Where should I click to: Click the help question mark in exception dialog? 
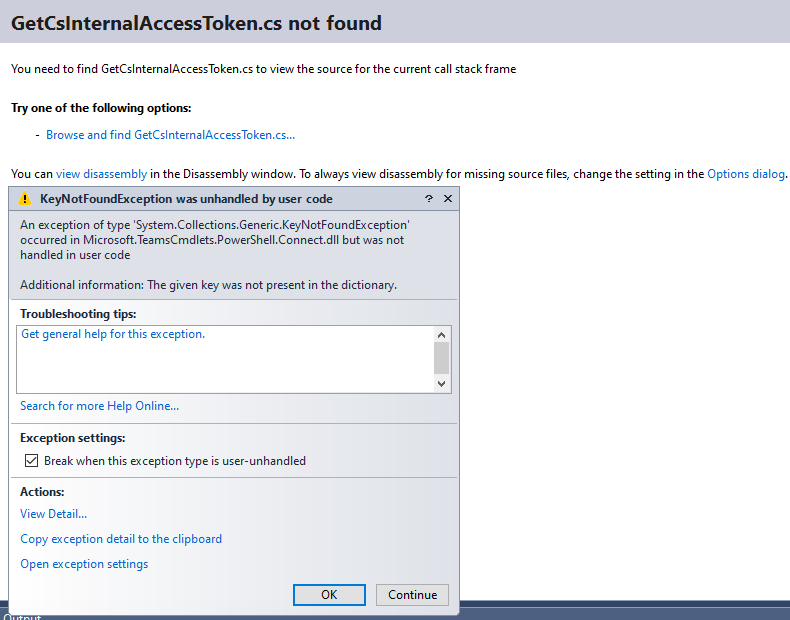[x=429, y=198]
